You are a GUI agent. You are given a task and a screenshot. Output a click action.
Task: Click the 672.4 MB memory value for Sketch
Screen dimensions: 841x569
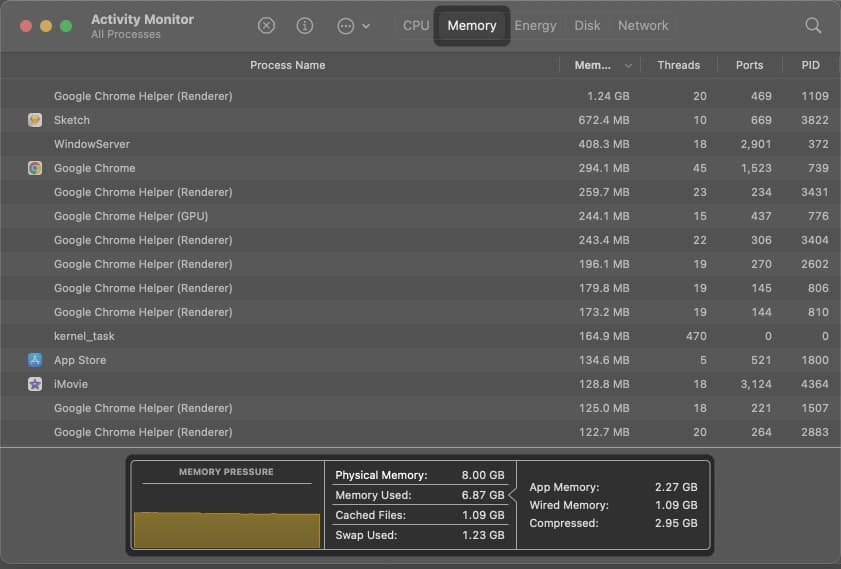[604, 120]
